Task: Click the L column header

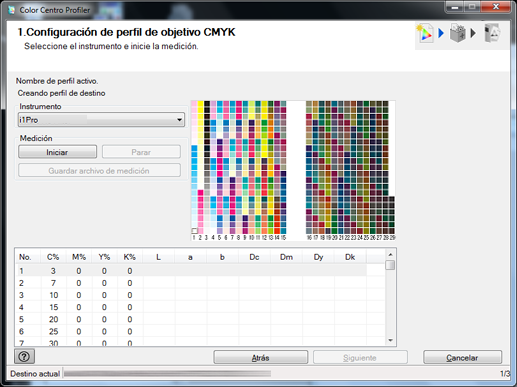Action: [159, 257]
